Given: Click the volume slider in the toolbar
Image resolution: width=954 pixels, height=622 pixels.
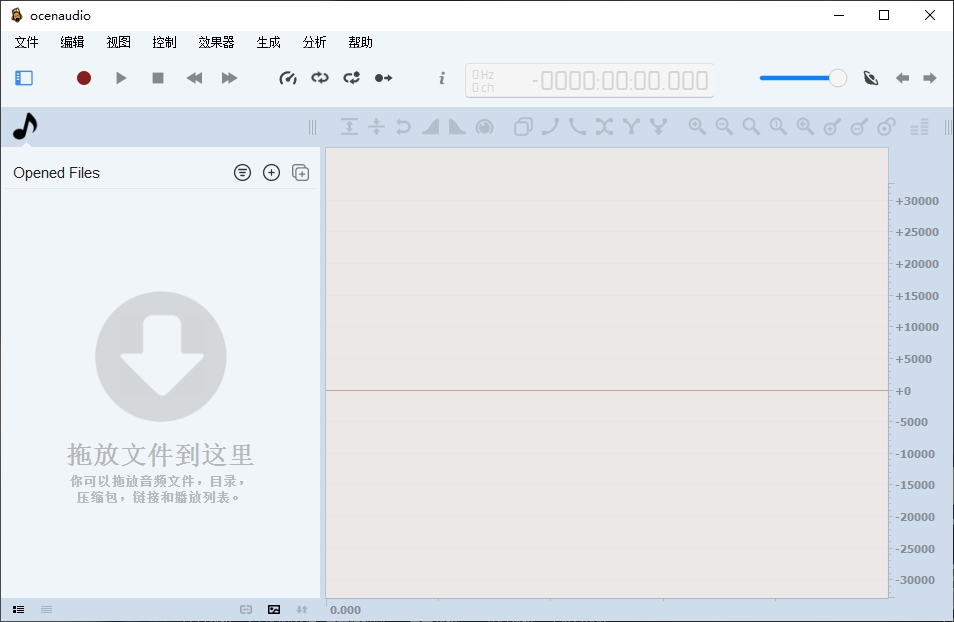Looking at the screenshot, I should [802, 78].
